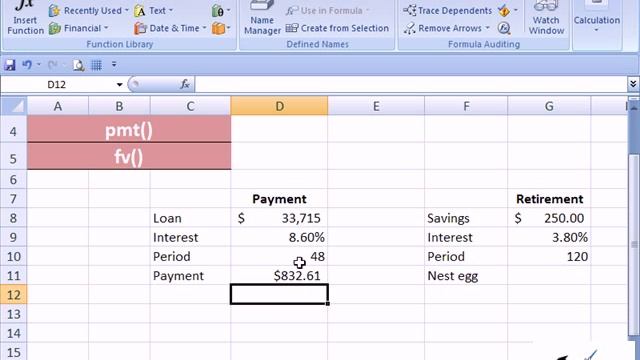This screenshot has width=640, height=360.
Task: Click the $832.61 payment cell
Action: tap(279, 276)
